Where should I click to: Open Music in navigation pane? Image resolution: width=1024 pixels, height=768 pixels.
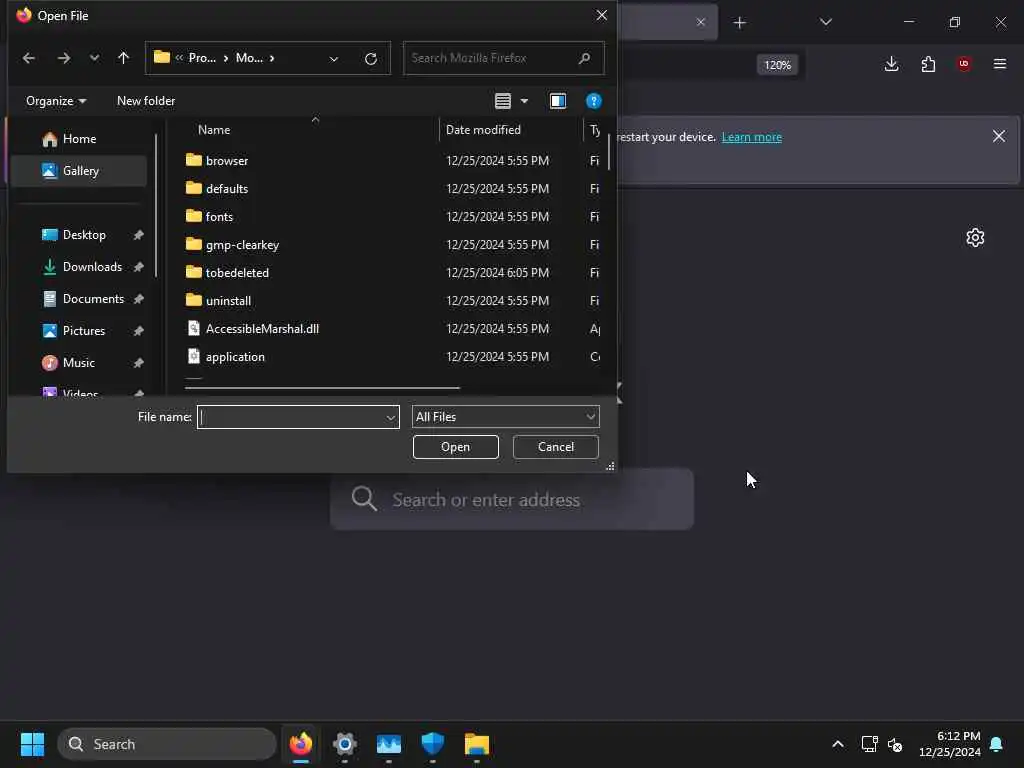[78, 362]
